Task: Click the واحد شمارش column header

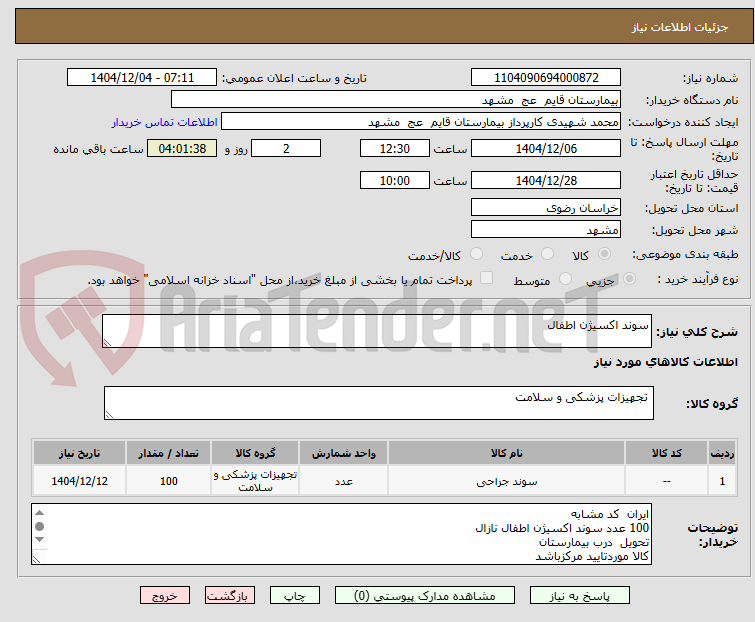Action: pos(343,453)
